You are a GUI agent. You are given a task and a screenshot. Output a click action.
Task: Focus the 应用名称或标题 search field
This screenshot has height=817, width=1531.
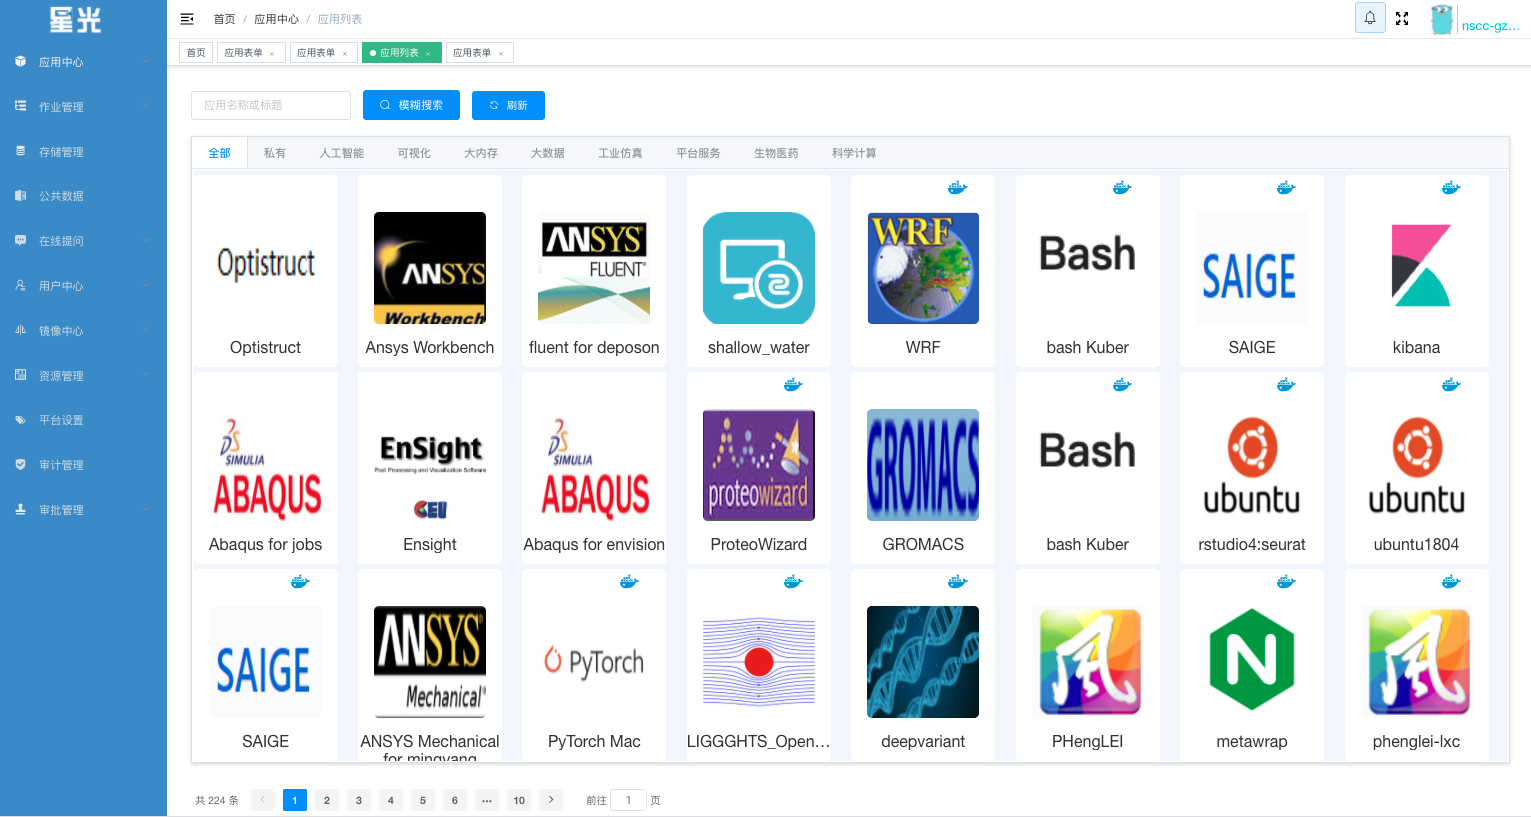[x=271, y=105]
